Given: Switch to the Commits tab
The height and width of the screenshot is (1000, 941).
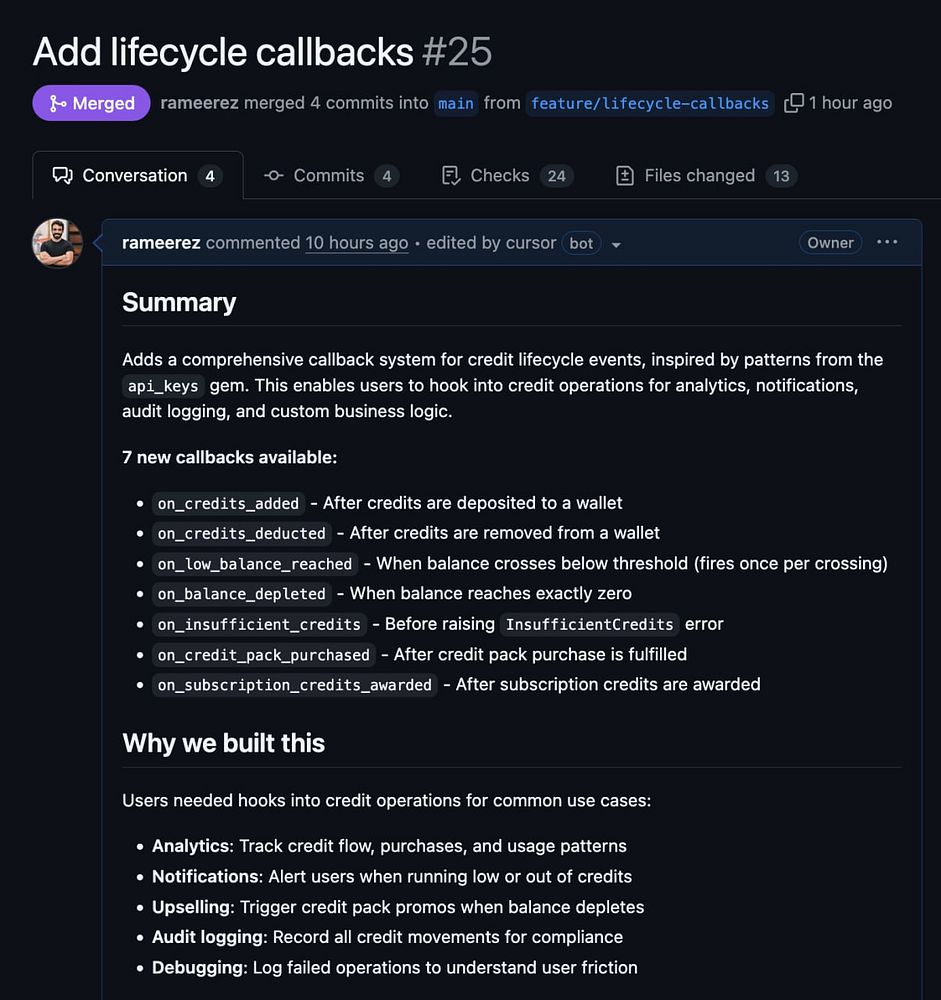Looking at the screenshot, I should pyautogui.click(x=330, y=176).
